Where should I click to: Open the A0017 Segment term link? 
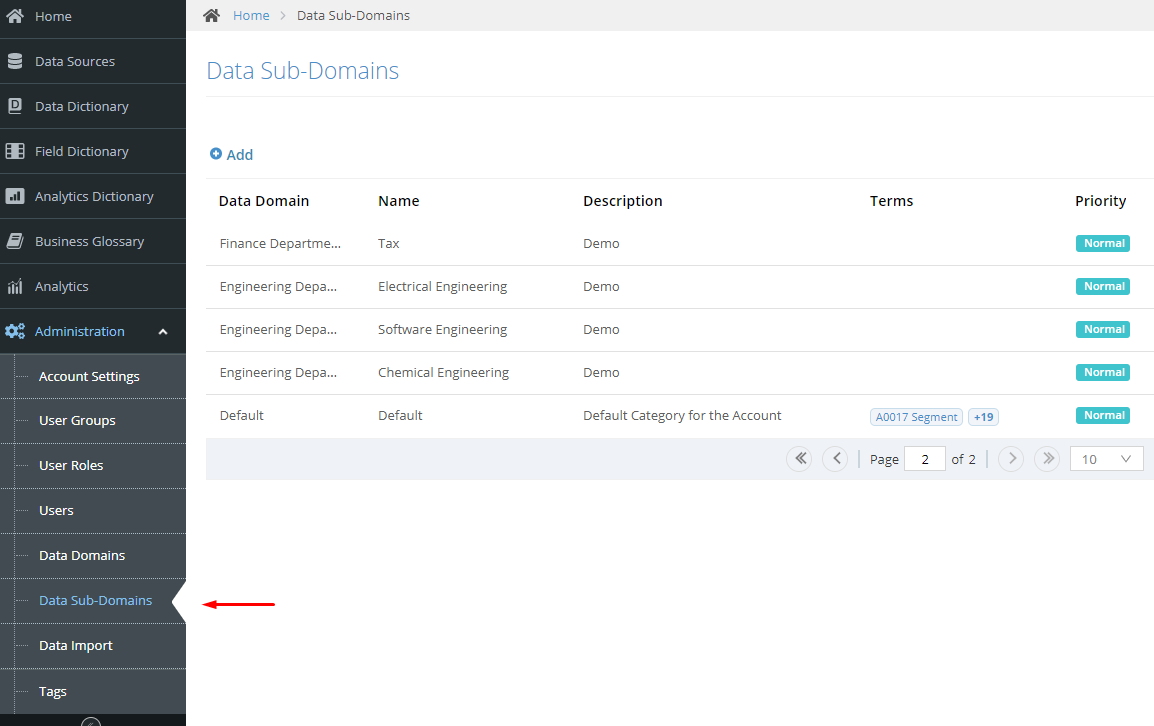916,416
